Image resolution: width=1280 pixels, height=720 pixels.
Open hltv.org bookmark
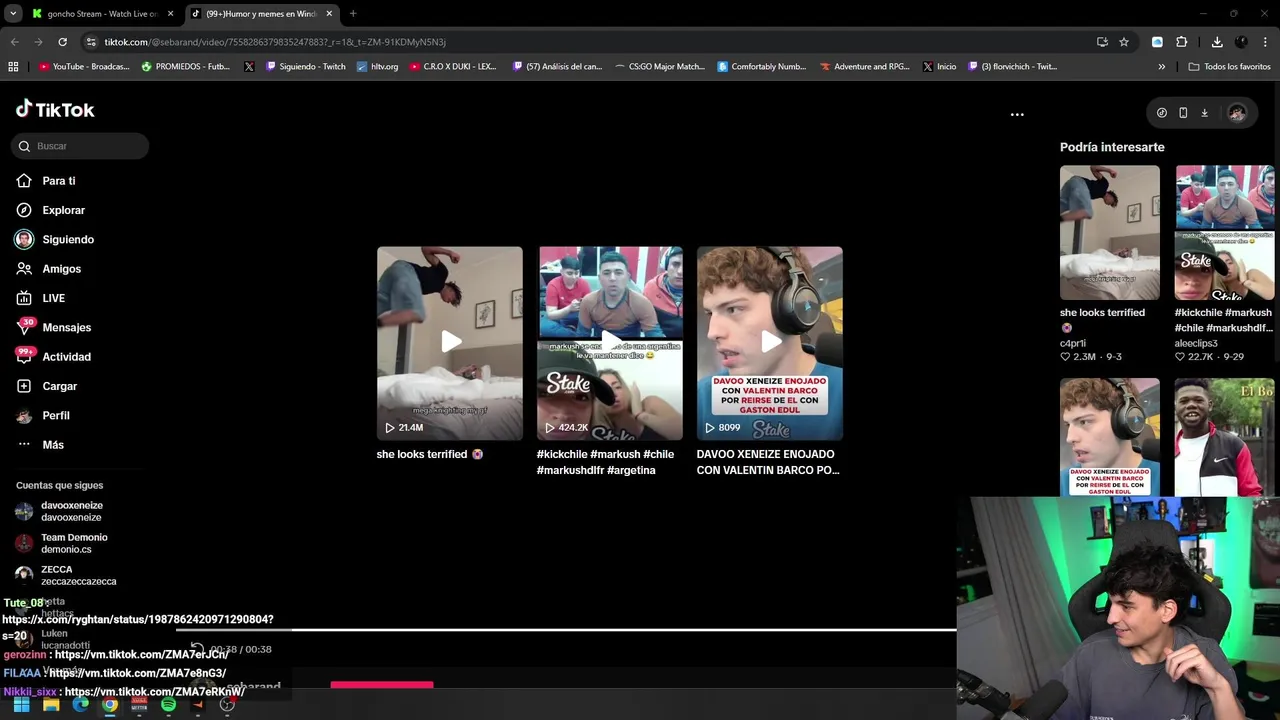[x=377, y=67]
